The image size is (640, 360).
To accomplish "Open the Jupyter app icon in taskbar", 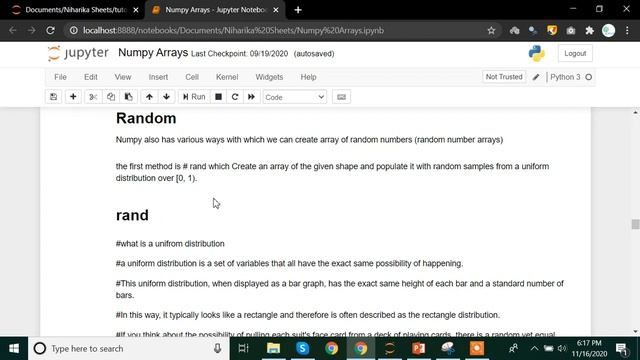I will (x=390, y=349).
